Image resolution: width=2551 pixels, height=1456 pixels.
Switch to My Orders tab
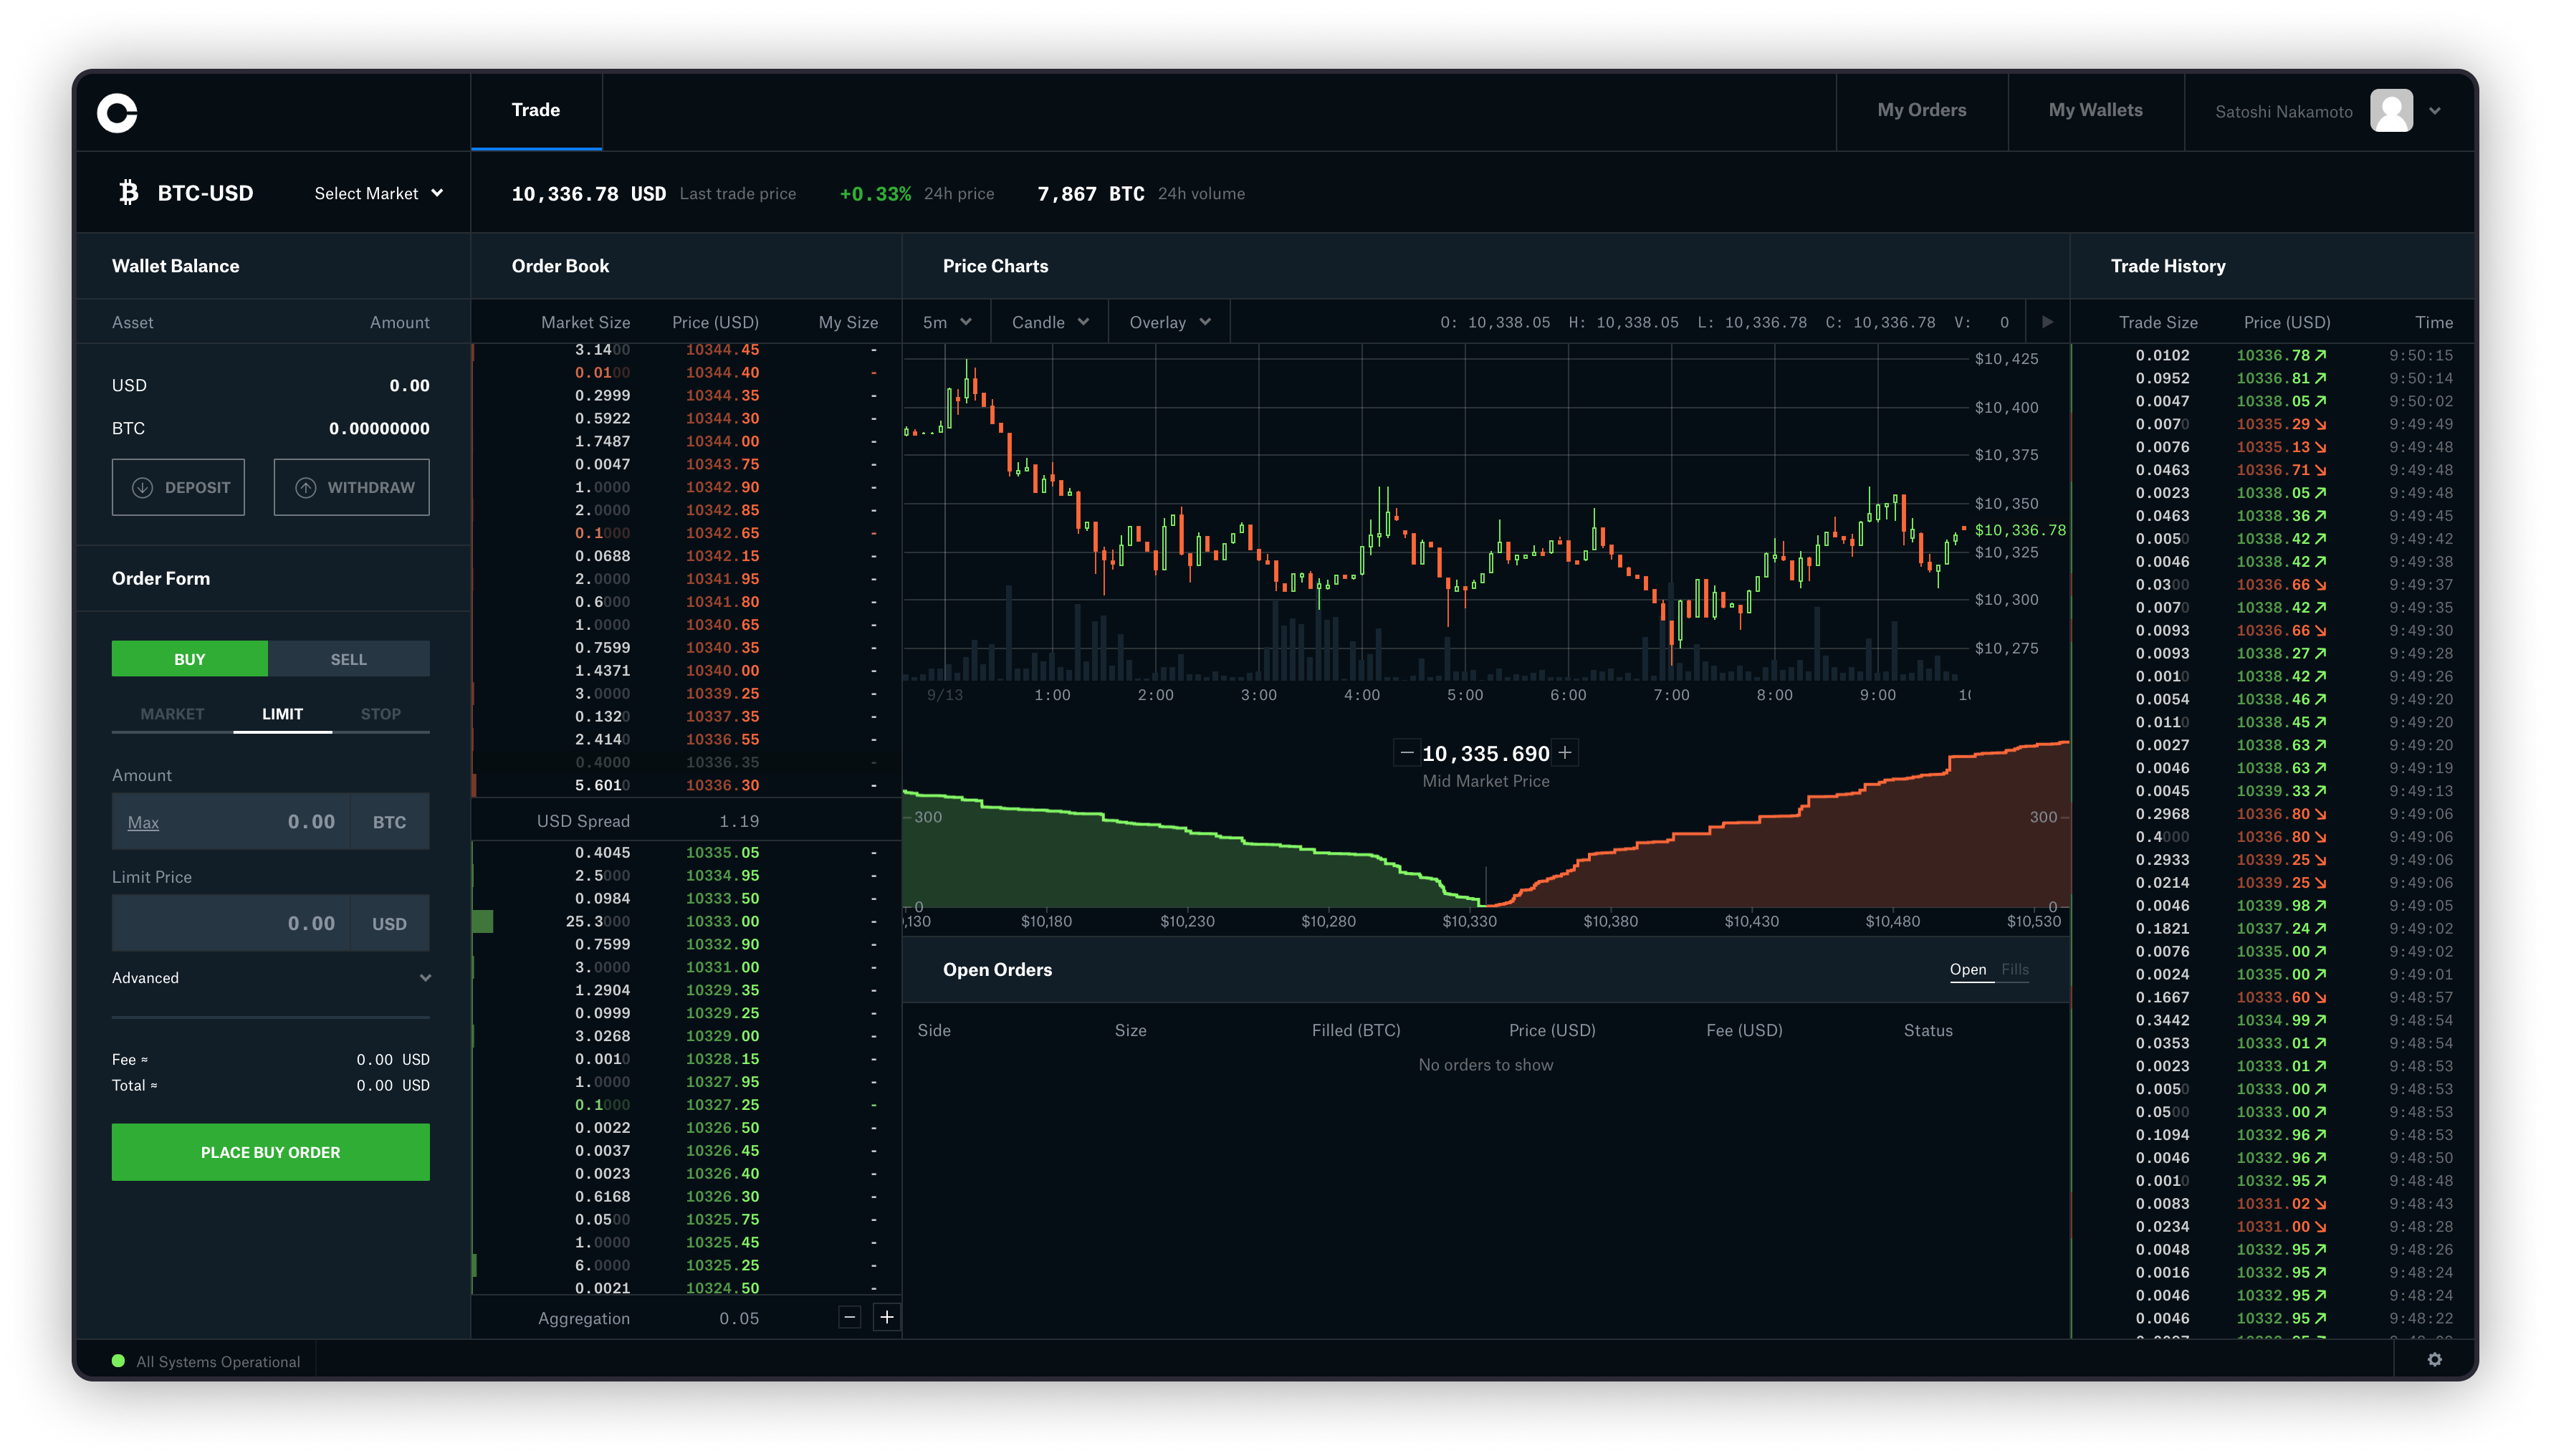pyautogui.click(x=1922, y=109)
